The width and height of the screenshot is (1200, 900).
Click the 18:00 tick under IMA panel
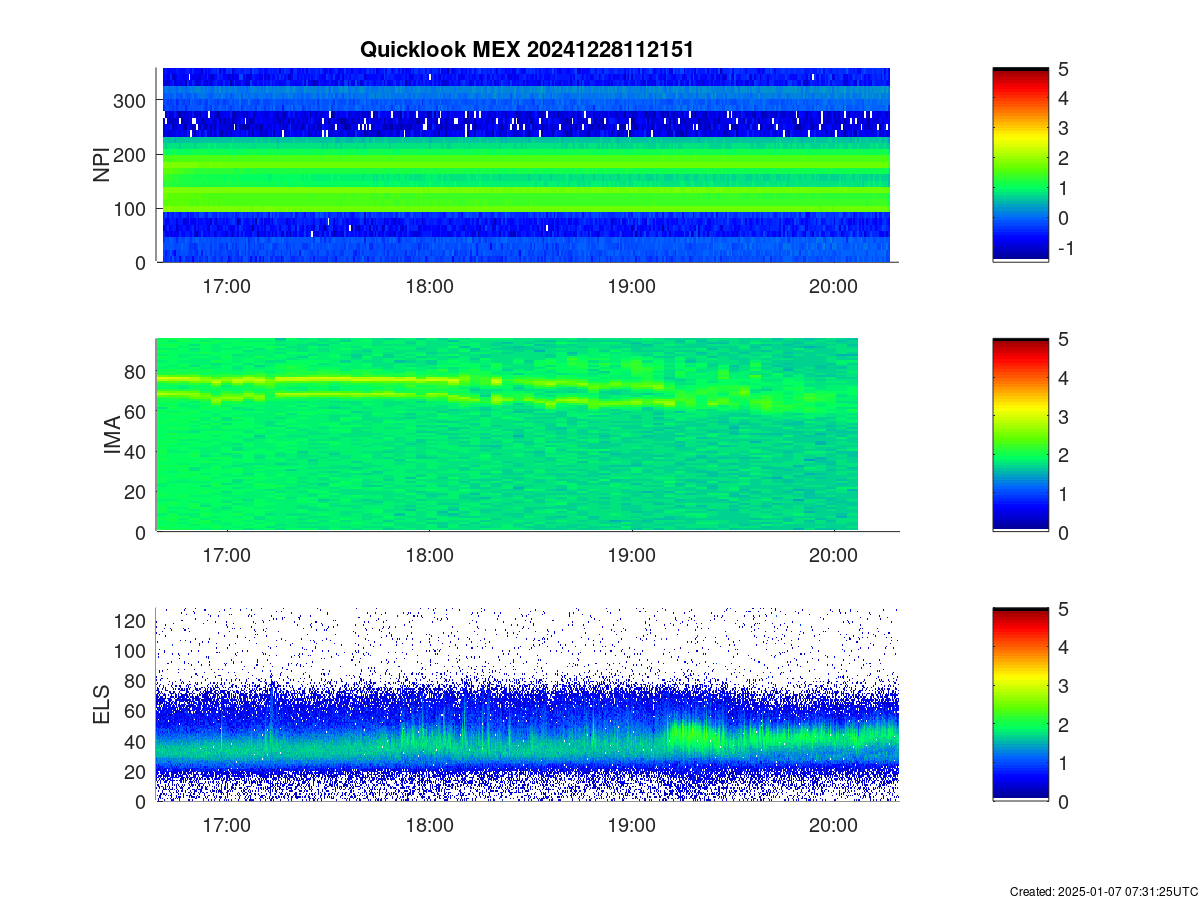coord(429,555)
